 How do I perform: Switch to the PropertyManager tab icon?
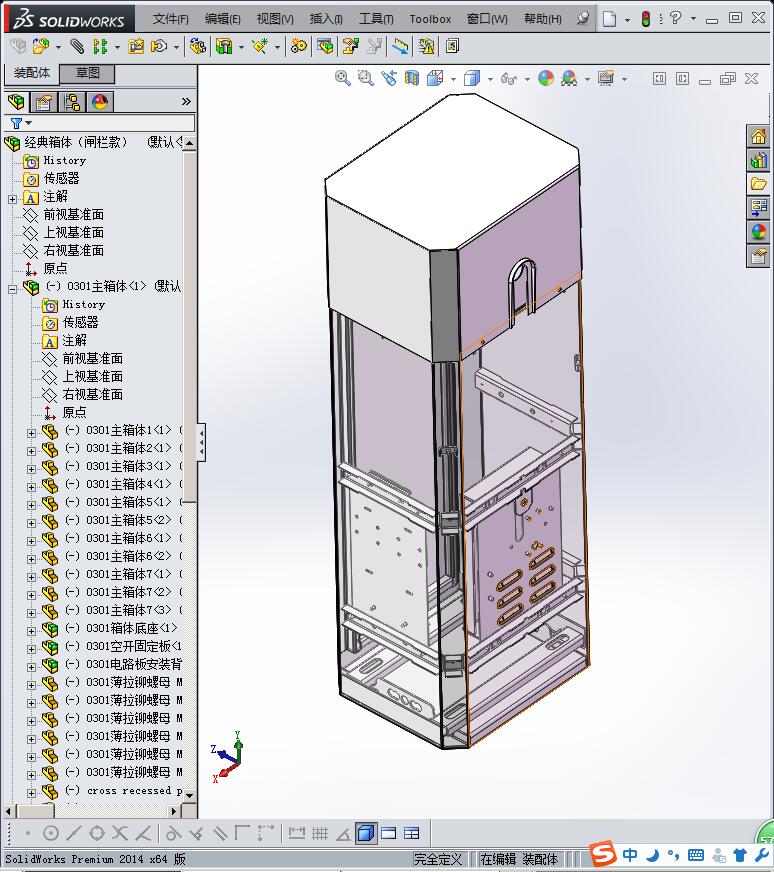[x=43, y=102]
